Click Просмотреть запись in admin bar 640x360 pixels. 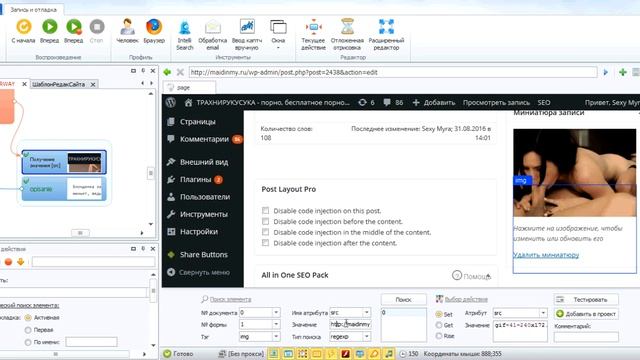click(x=496, y=102)
